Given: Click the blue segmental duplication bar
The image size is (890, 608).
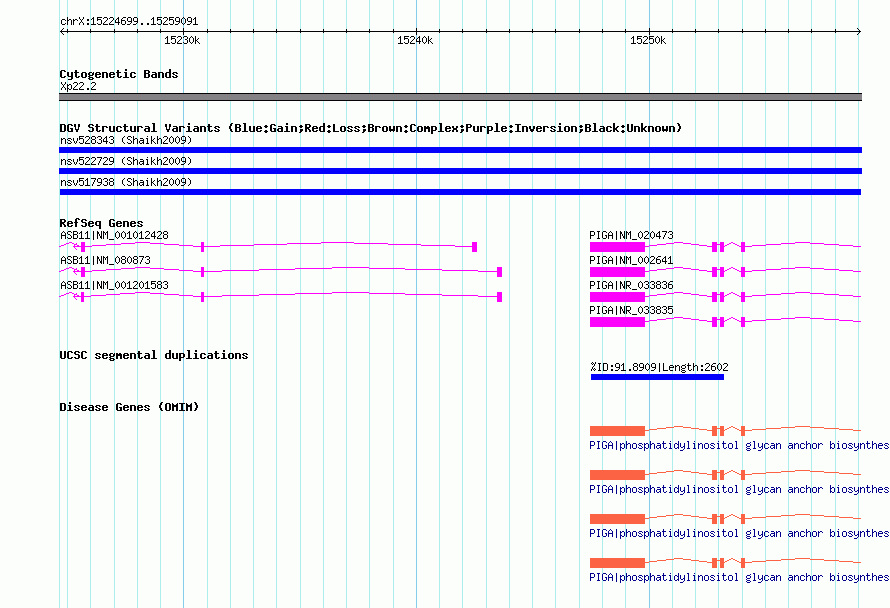Looking at the screenshot, I should [657, 377].
